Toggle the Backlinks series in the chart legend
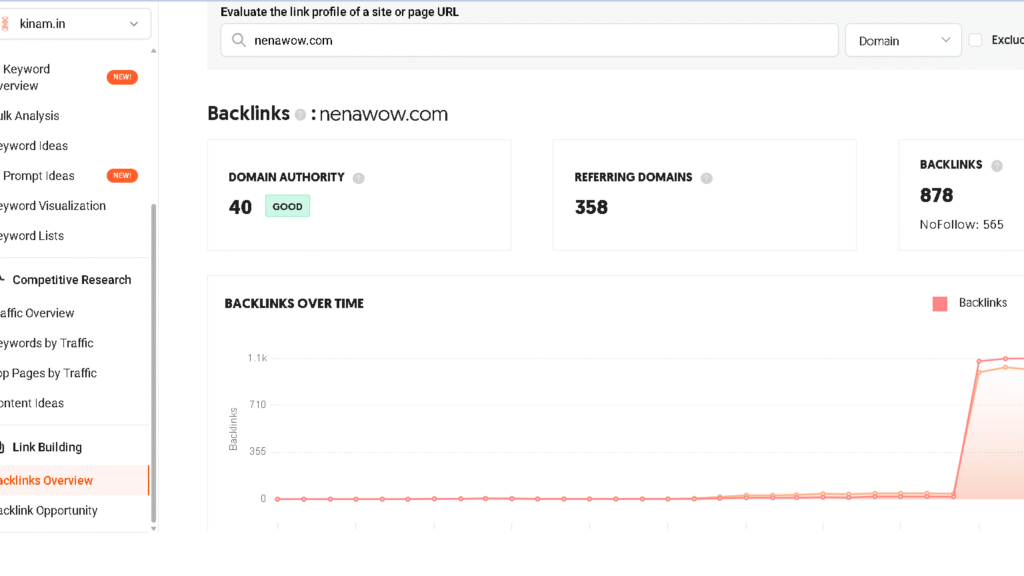This screenshot has height=576, width=1024. [x=982, y=302]
